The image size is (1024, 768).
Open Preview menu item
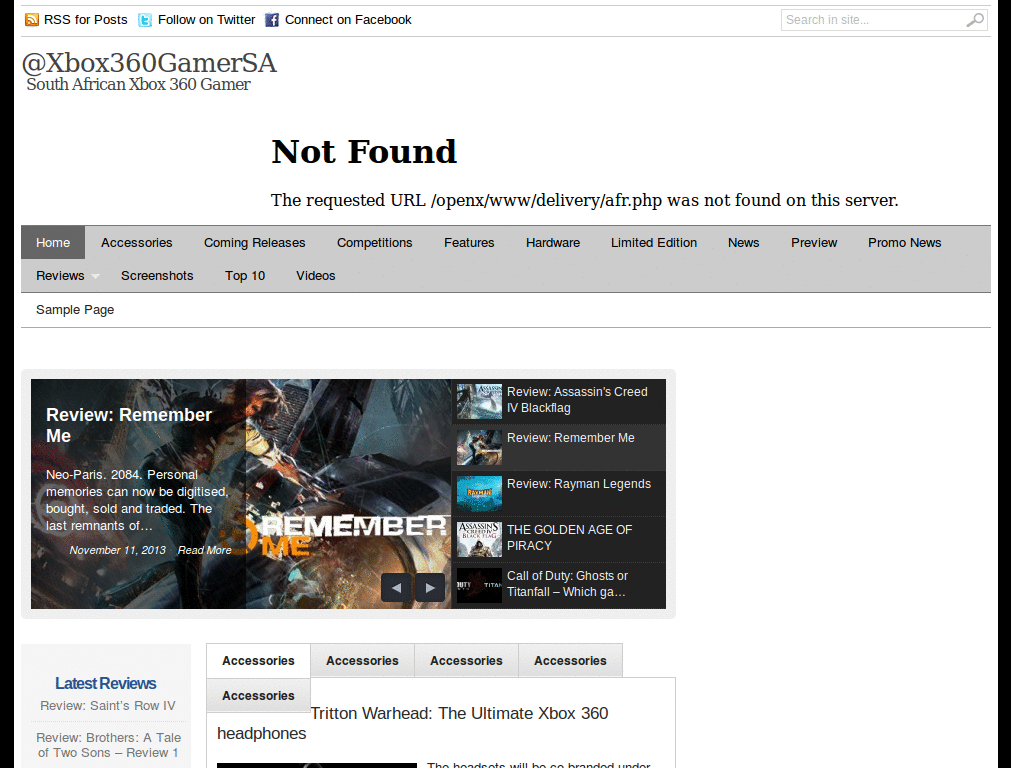[x=814, y=242]
